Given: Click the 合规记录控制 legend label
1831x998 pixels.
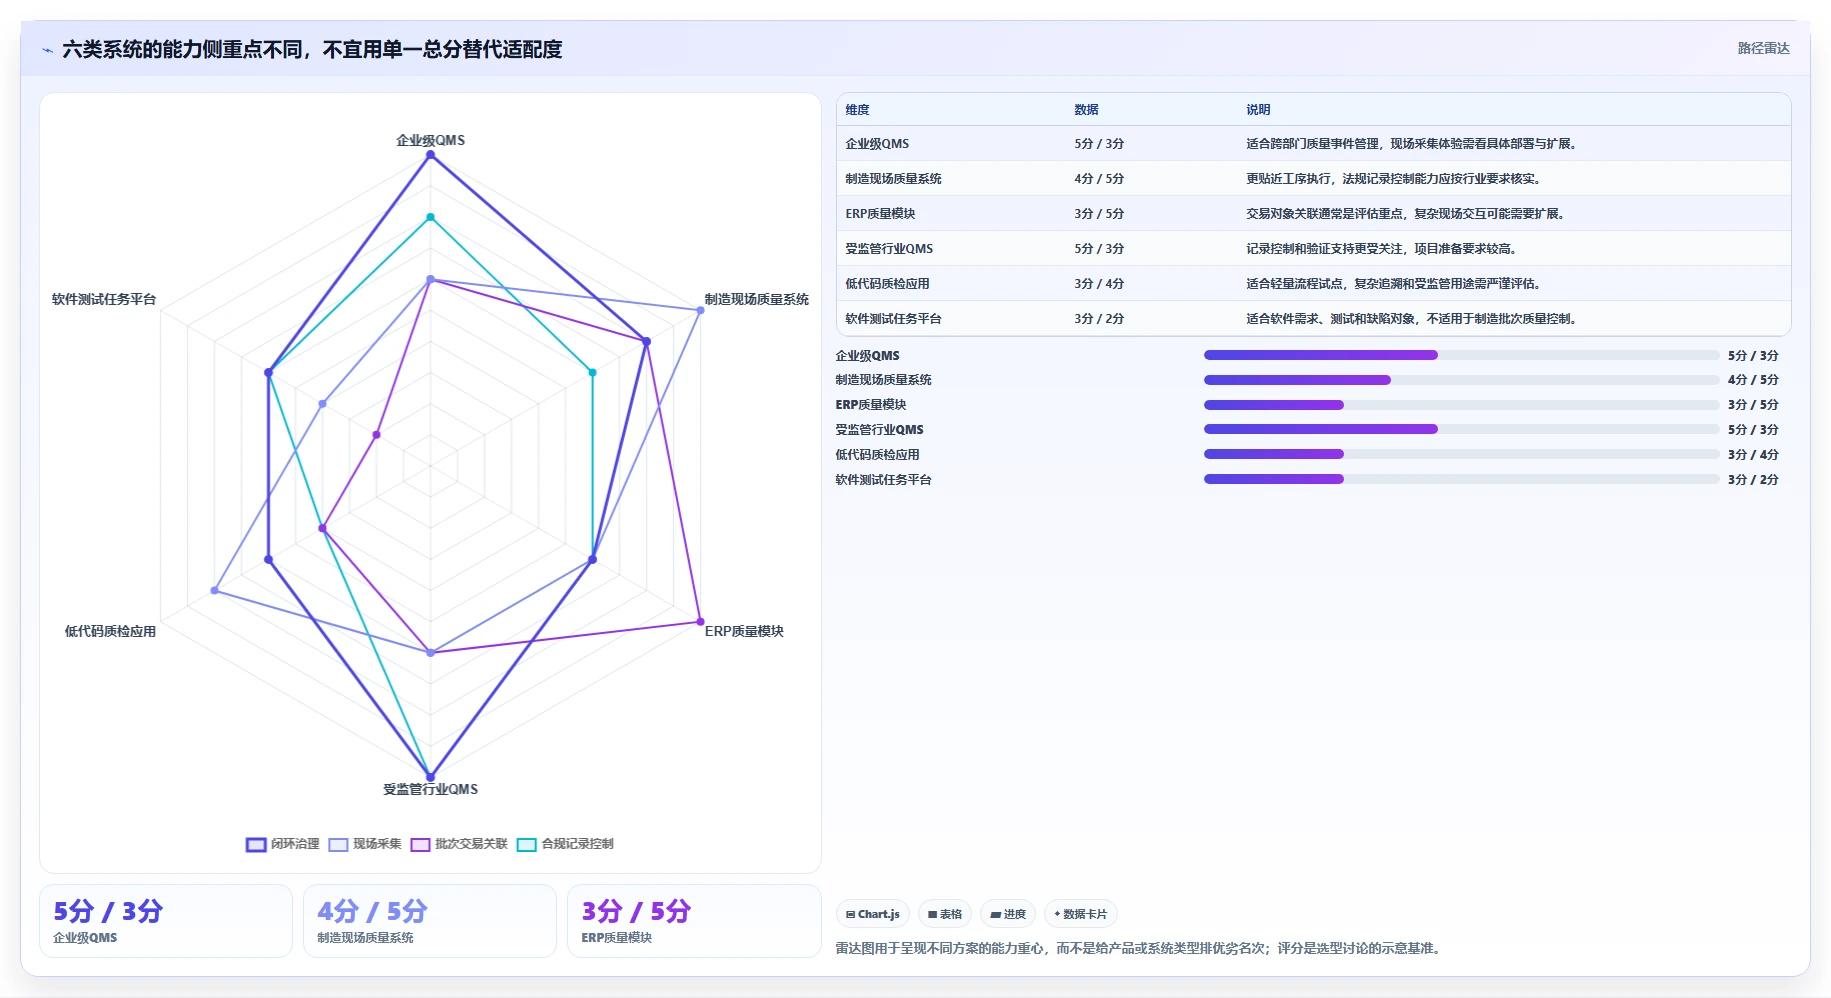Looking at the screenshot, I should point(577,844).
